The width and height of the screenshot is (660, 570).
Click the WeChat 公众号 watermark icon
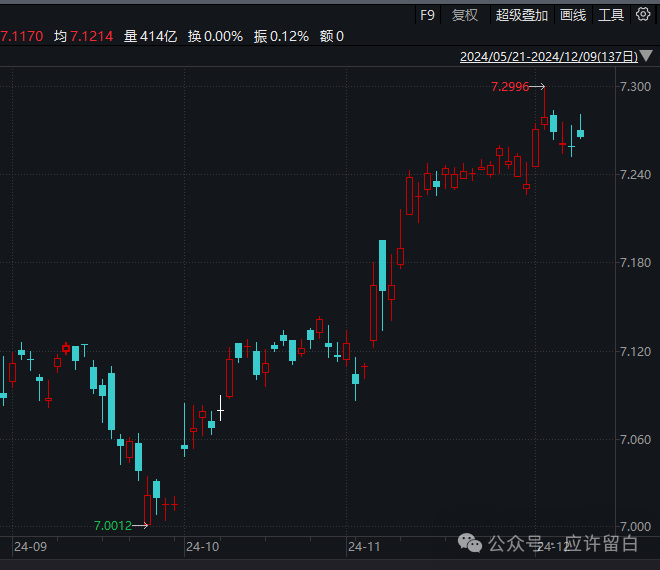pyautogui.click(x=470, y=543)
